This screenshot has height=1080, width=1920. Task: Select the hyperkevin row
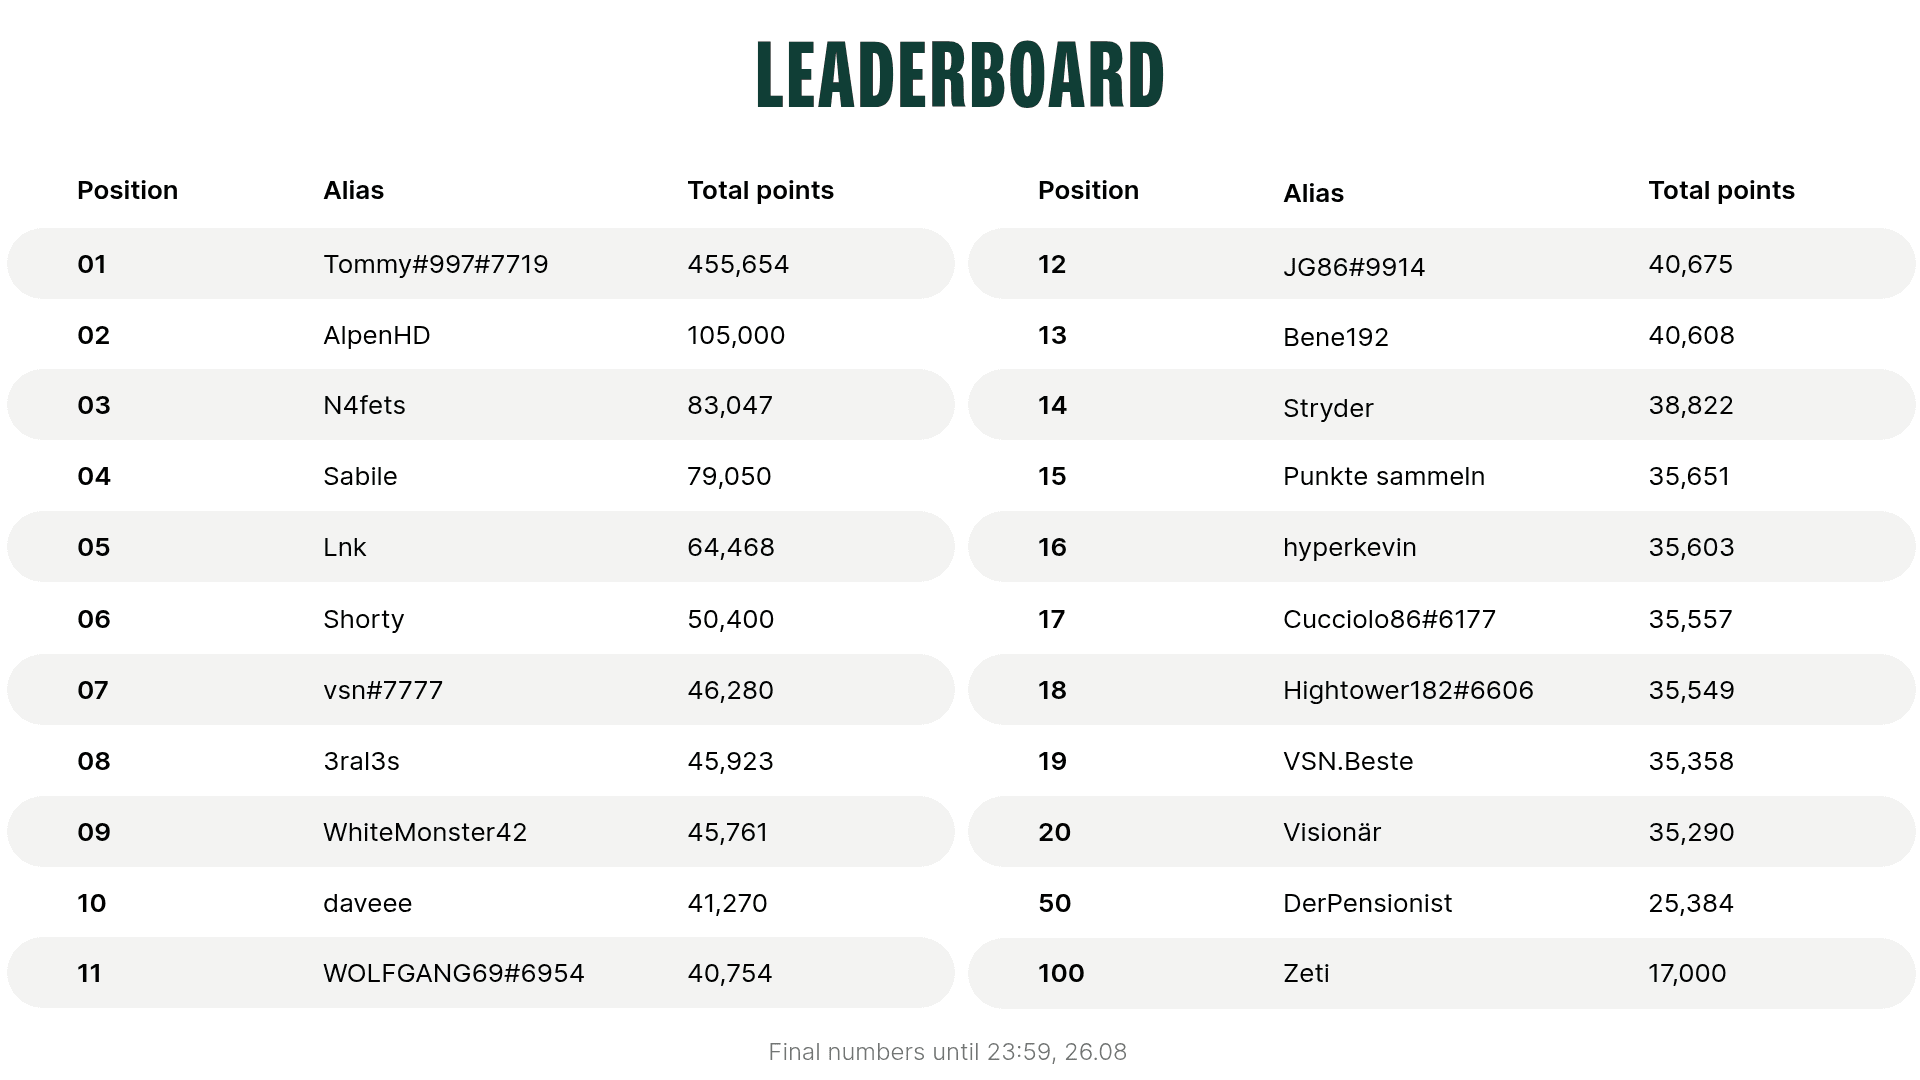1442,547
